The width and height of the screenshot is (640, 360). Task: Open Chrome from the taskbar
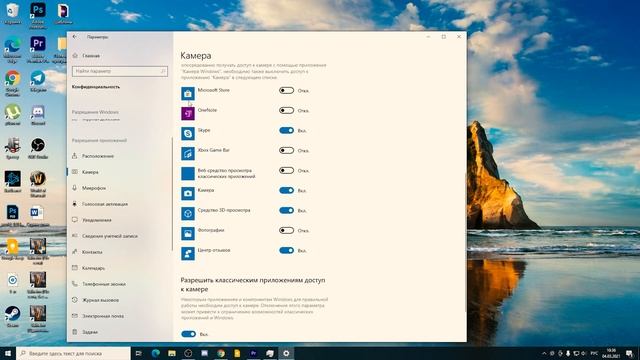[221, 353]
